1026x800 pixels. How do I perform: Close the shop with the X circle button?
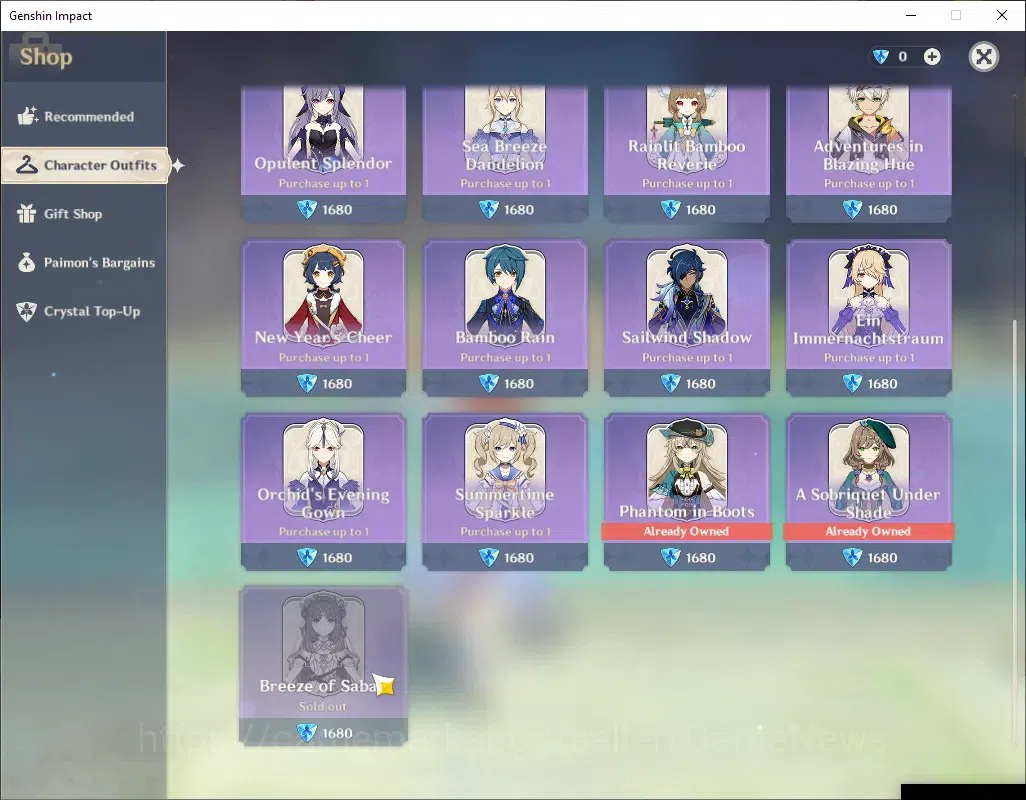[x=983, y=57]
